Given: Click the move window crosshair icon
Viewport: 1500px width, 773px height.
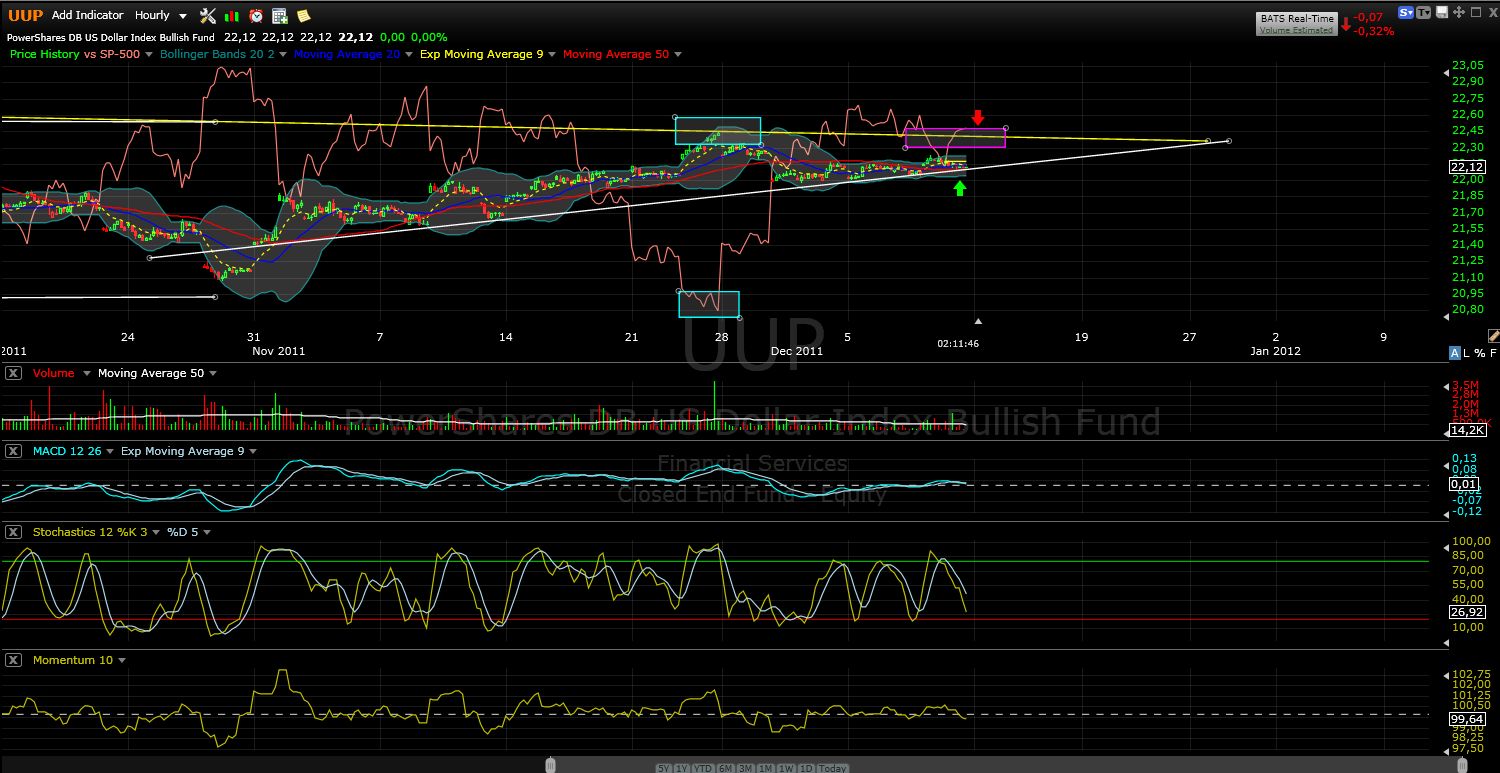Looking at the screenshot, I should (x=1459, y=12).
